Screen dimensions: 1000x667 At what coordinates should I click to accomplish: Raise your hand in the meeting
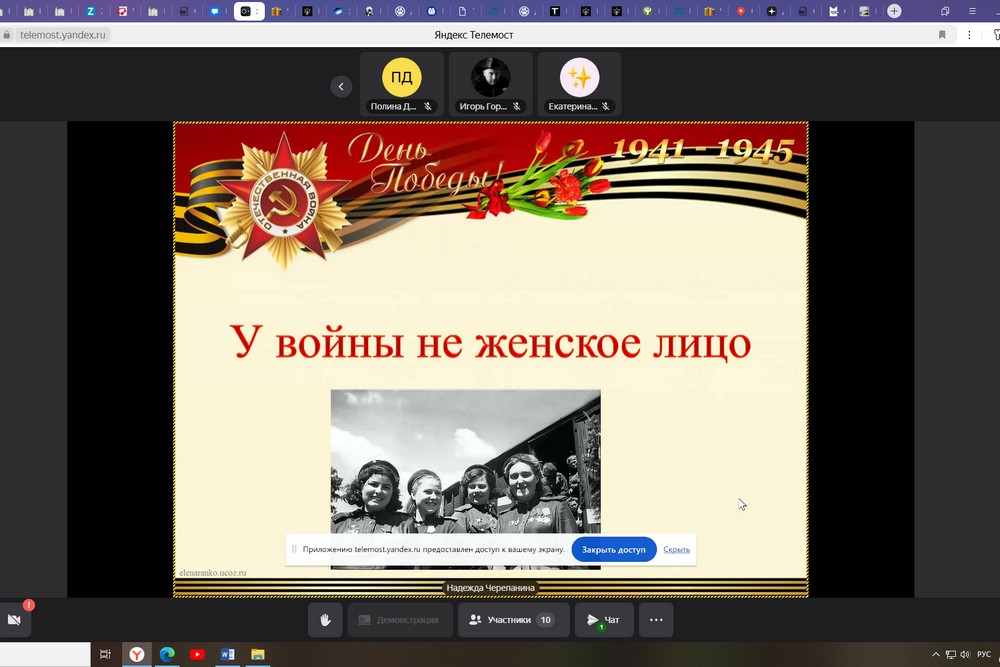coord(325,620)
